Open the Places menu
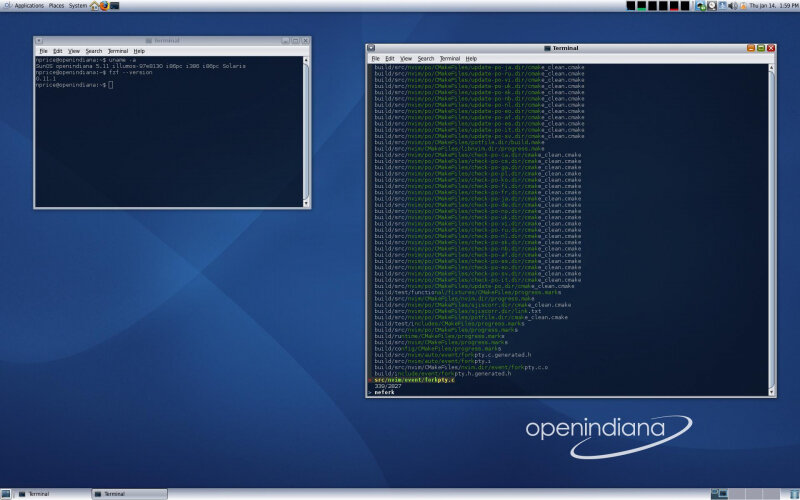The height and width of the screenshot is (500, 800). tap(56, 6)
